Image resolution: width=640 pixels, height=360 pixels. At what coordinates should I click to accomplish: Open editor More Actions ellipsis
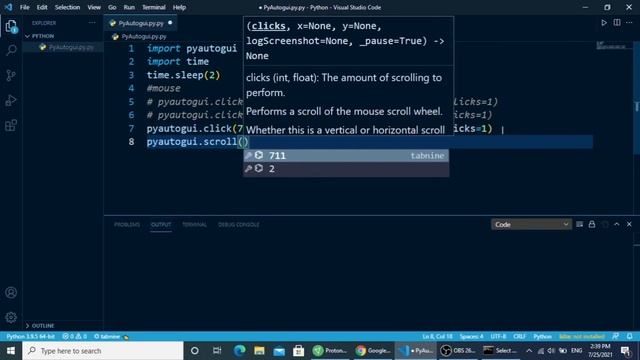(x=629, y=23)
